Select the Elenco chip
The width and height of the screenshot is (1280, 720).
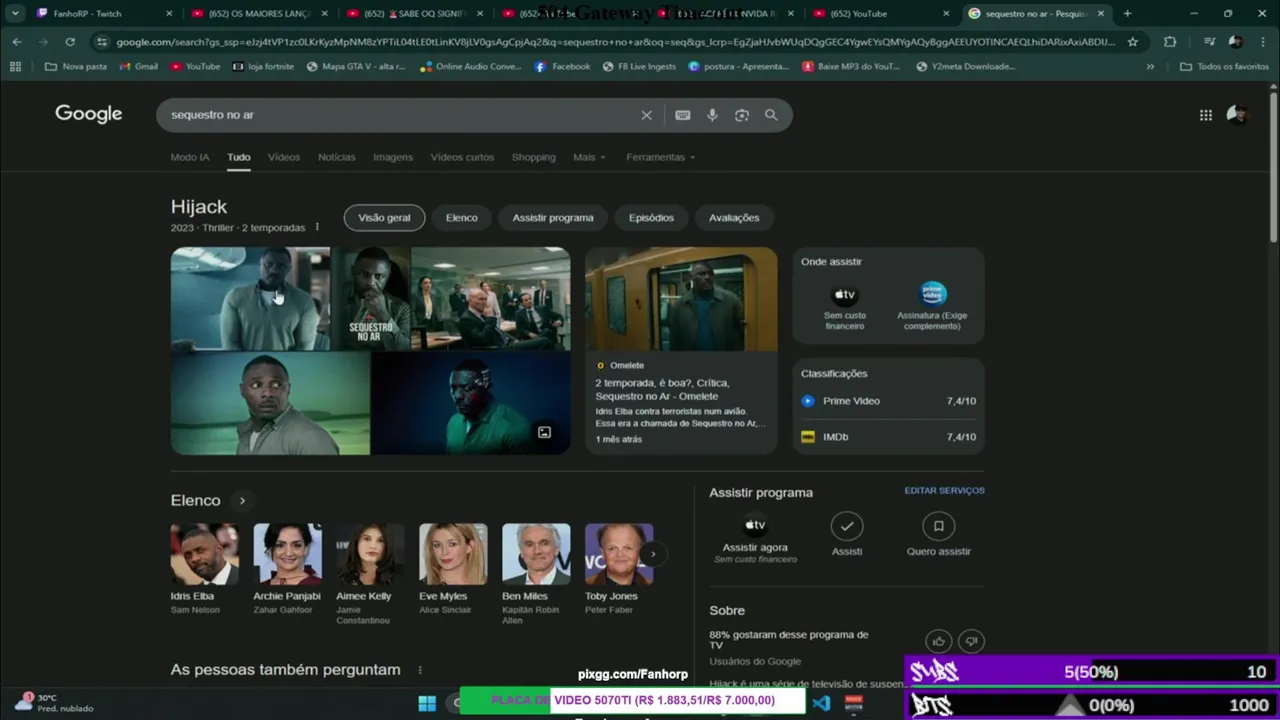tap(461, 218)
